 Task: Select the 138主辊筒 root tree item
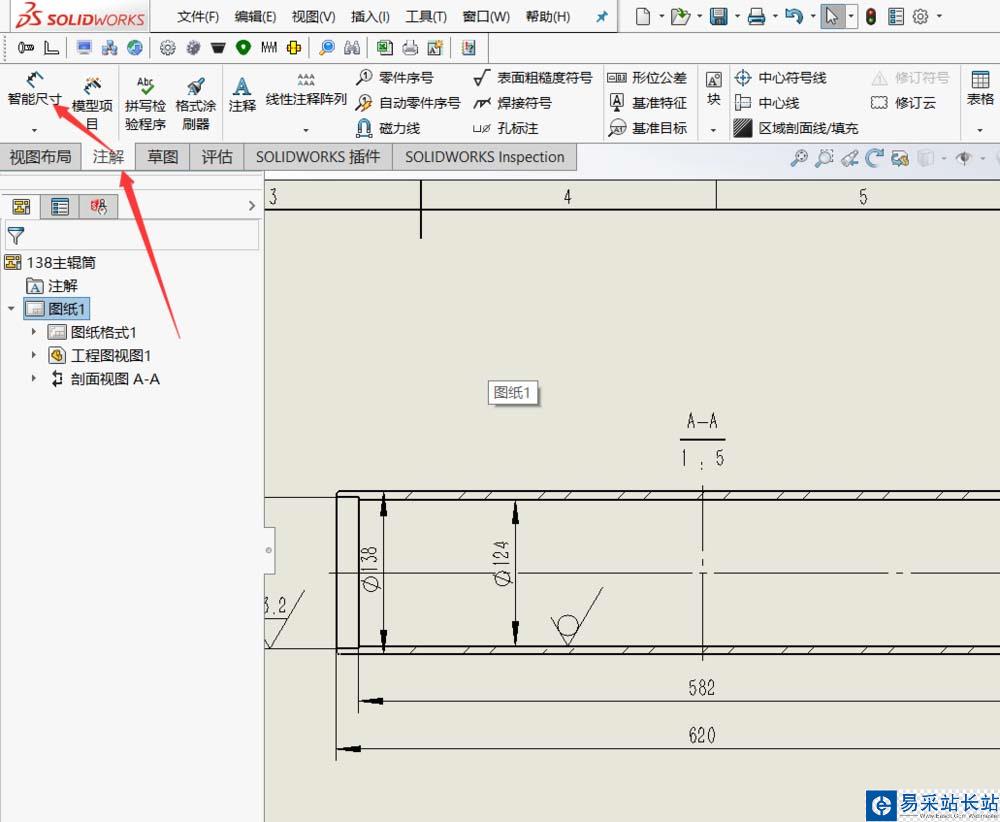50,262
